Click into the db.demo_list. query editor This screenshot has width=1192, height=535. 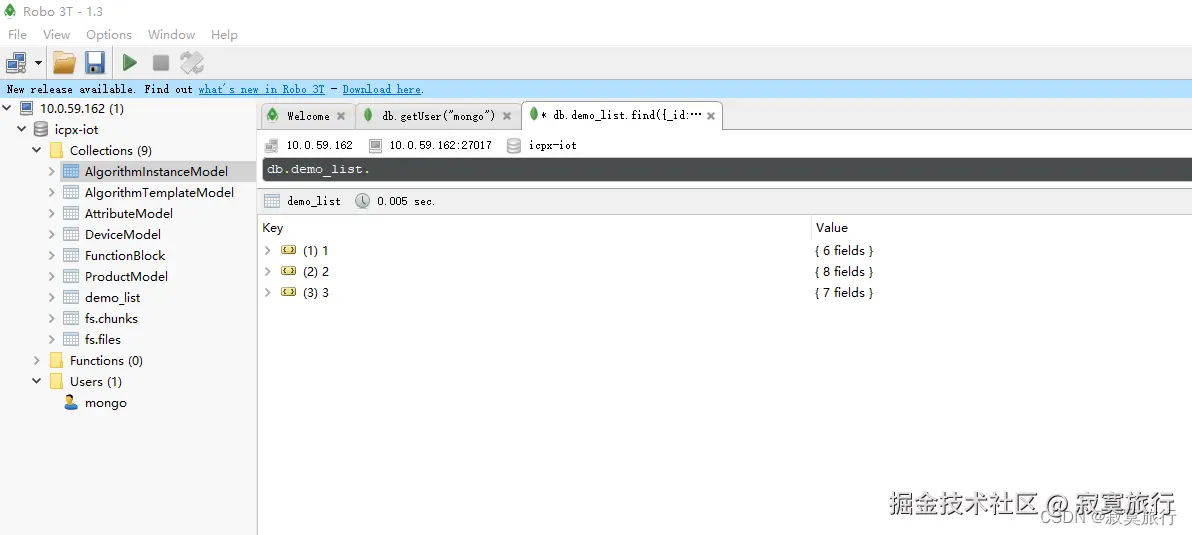727,169
